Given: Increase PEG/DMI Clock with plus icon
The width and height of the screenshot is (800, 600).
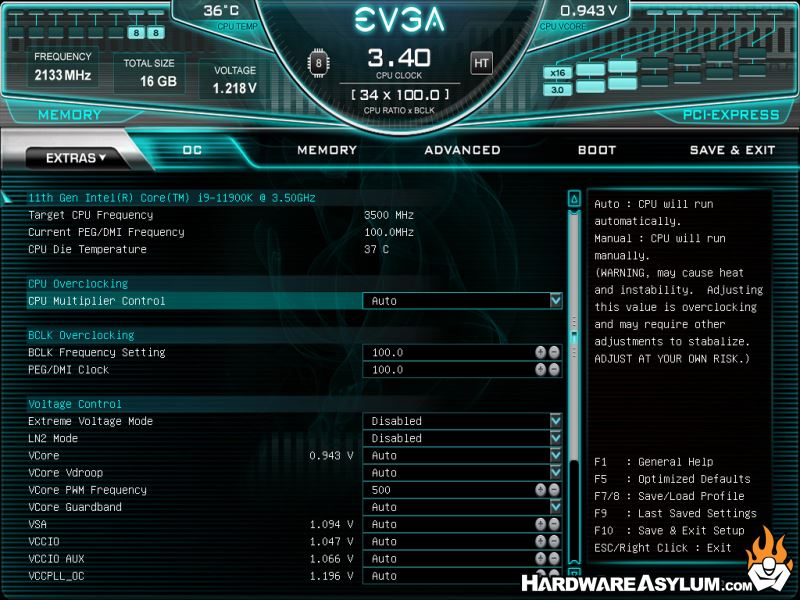Looking at the screenshot, I should coord(541,369).
